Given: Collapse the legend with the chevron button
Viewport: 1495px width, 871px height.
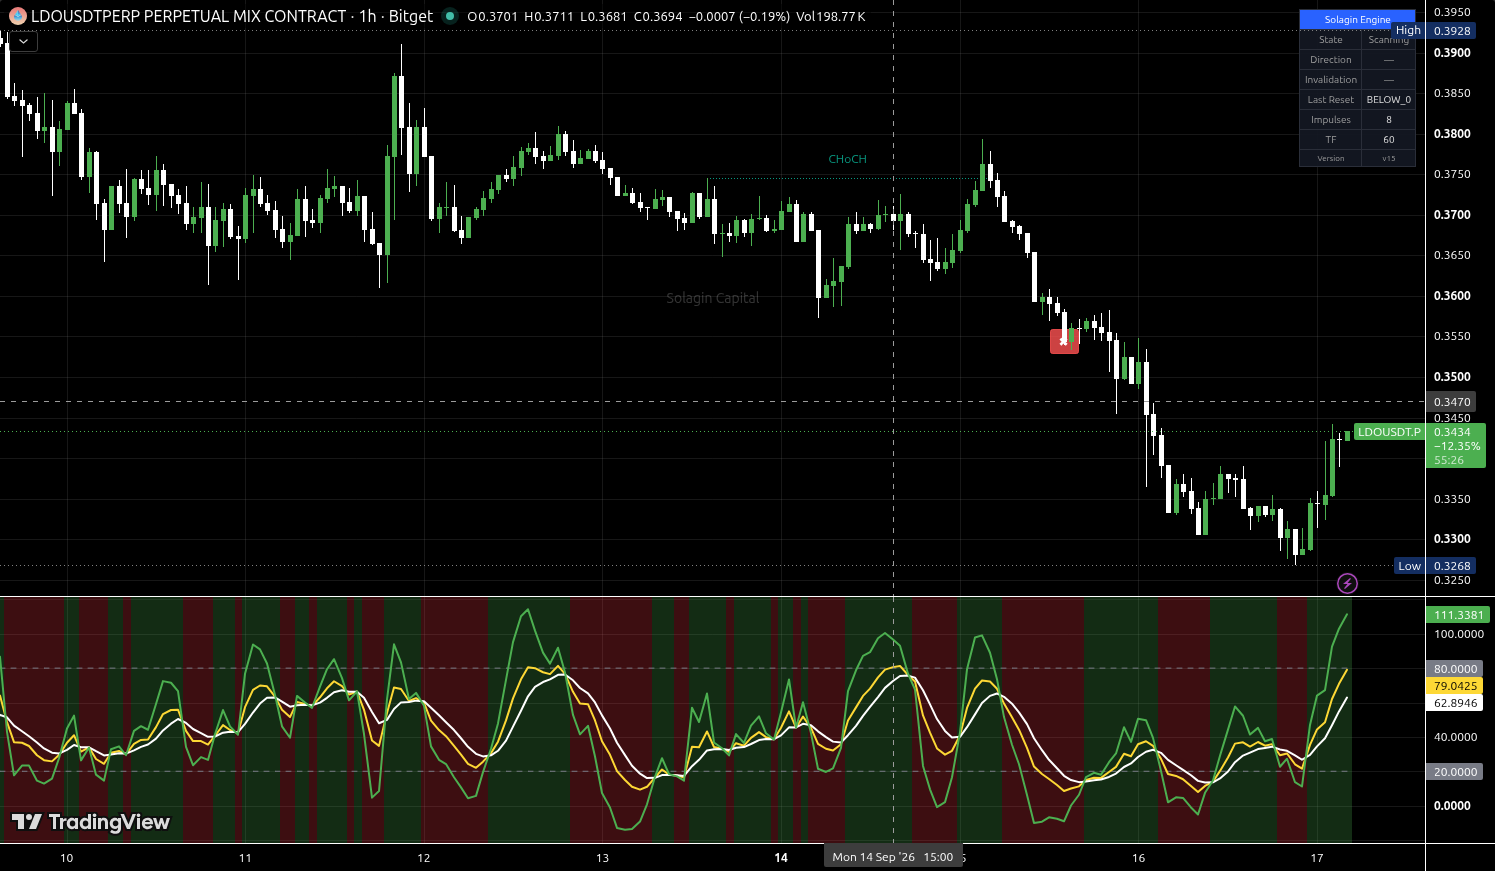Looking at the screenshot, I should (x=23, y=41).
